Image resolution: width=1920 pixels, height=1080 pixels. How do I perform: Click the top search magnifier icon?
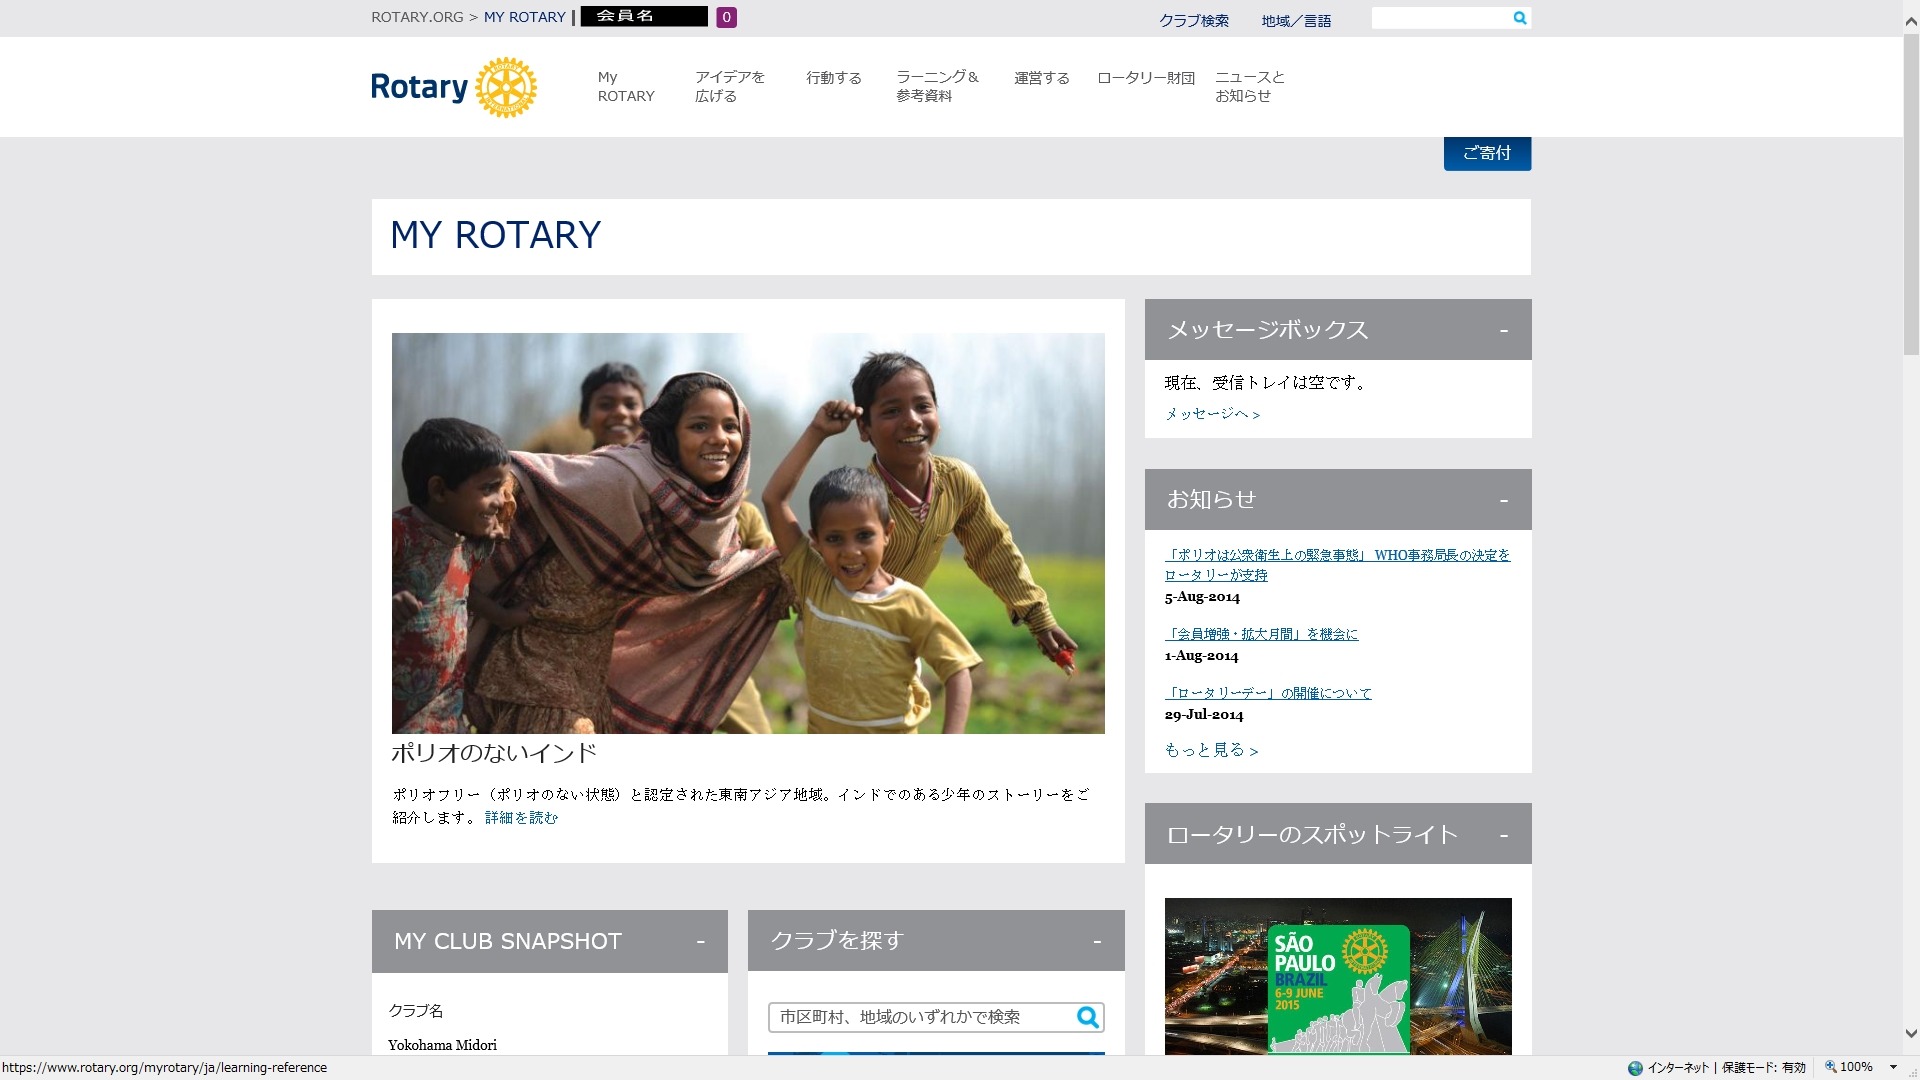[x=1519, y=18]
